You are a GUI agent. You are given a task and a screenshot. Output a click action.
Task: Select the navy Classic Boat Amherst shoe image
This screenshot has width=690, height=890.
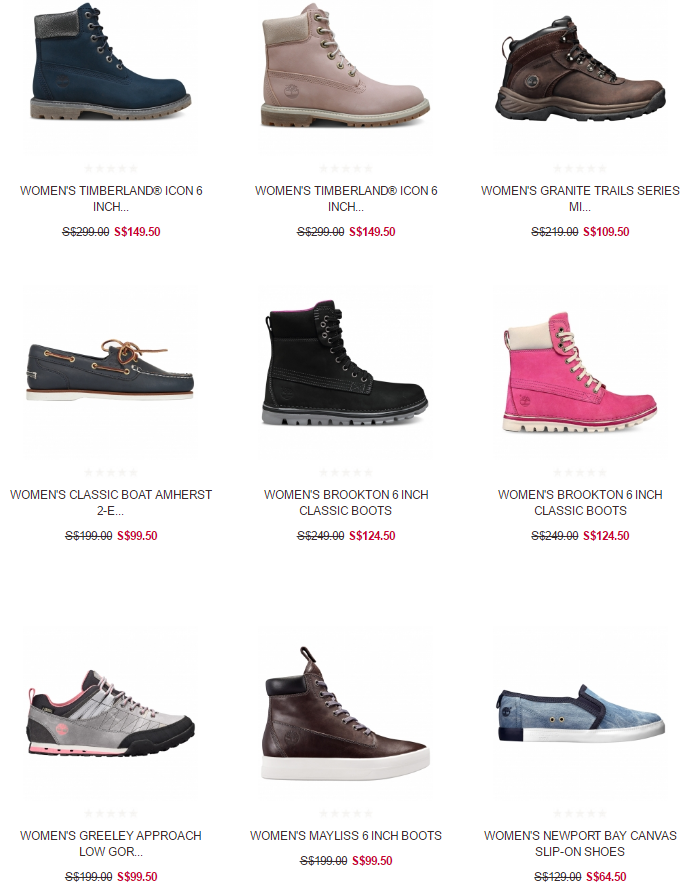pos(111,370)
